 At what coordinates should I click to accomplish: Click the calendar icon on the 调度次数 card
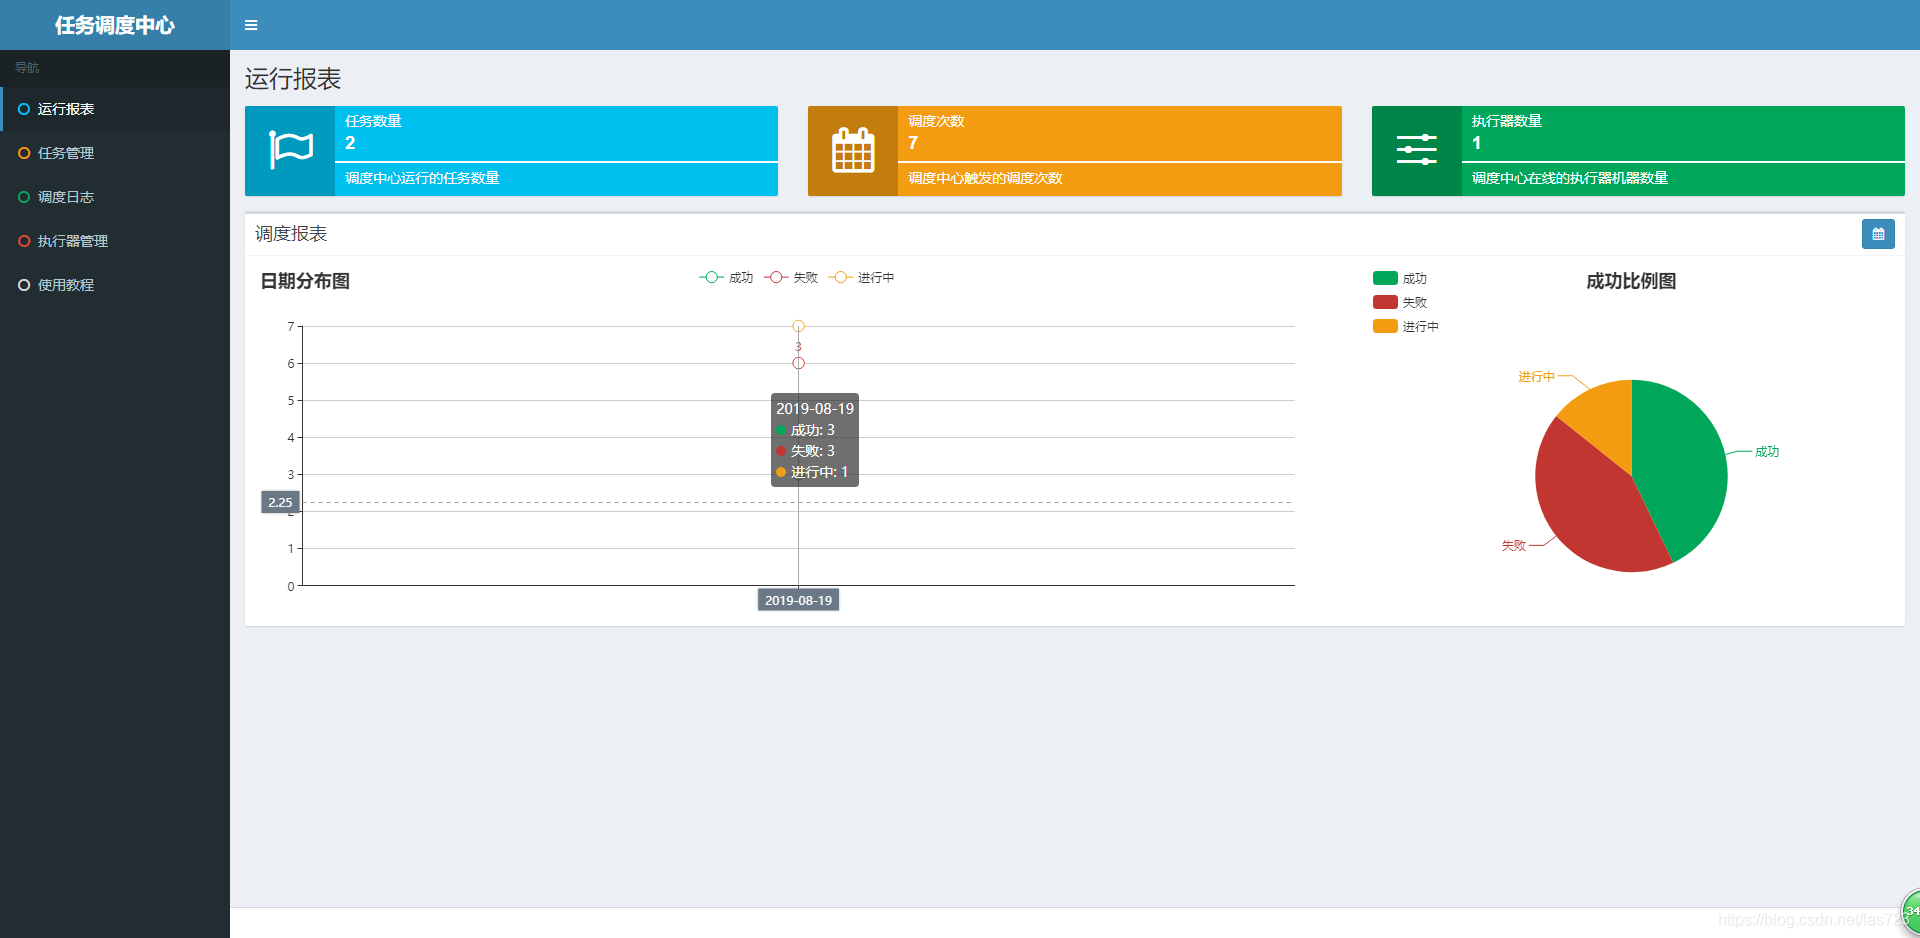pos(853,151)
